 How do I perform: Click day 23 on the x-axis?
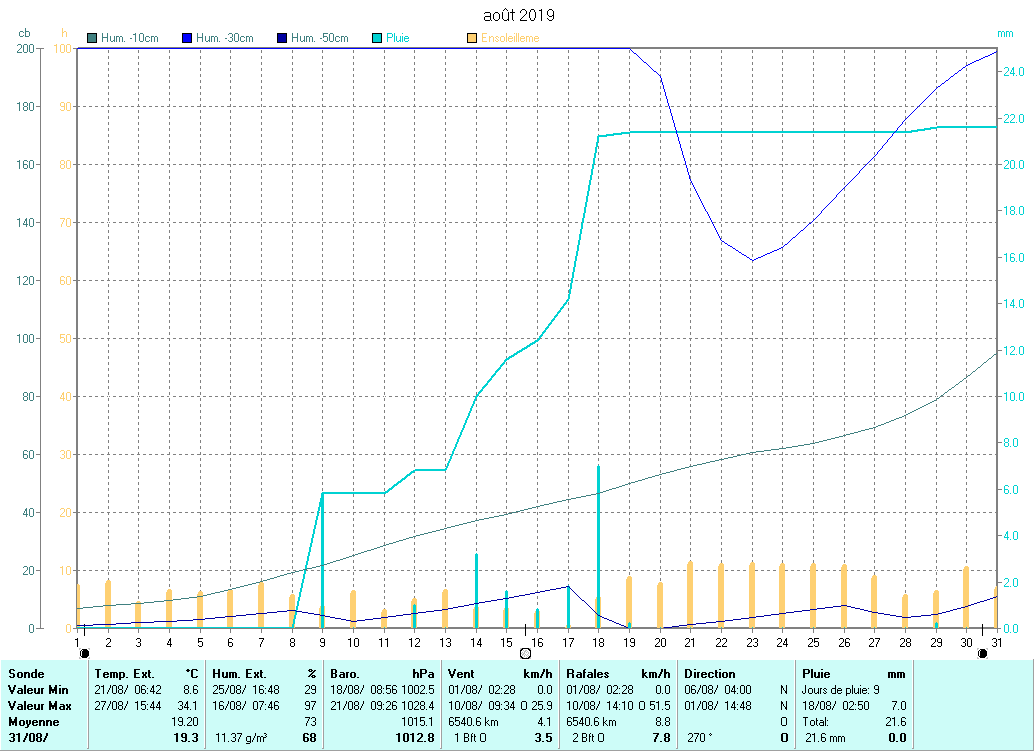pos(752,641)
